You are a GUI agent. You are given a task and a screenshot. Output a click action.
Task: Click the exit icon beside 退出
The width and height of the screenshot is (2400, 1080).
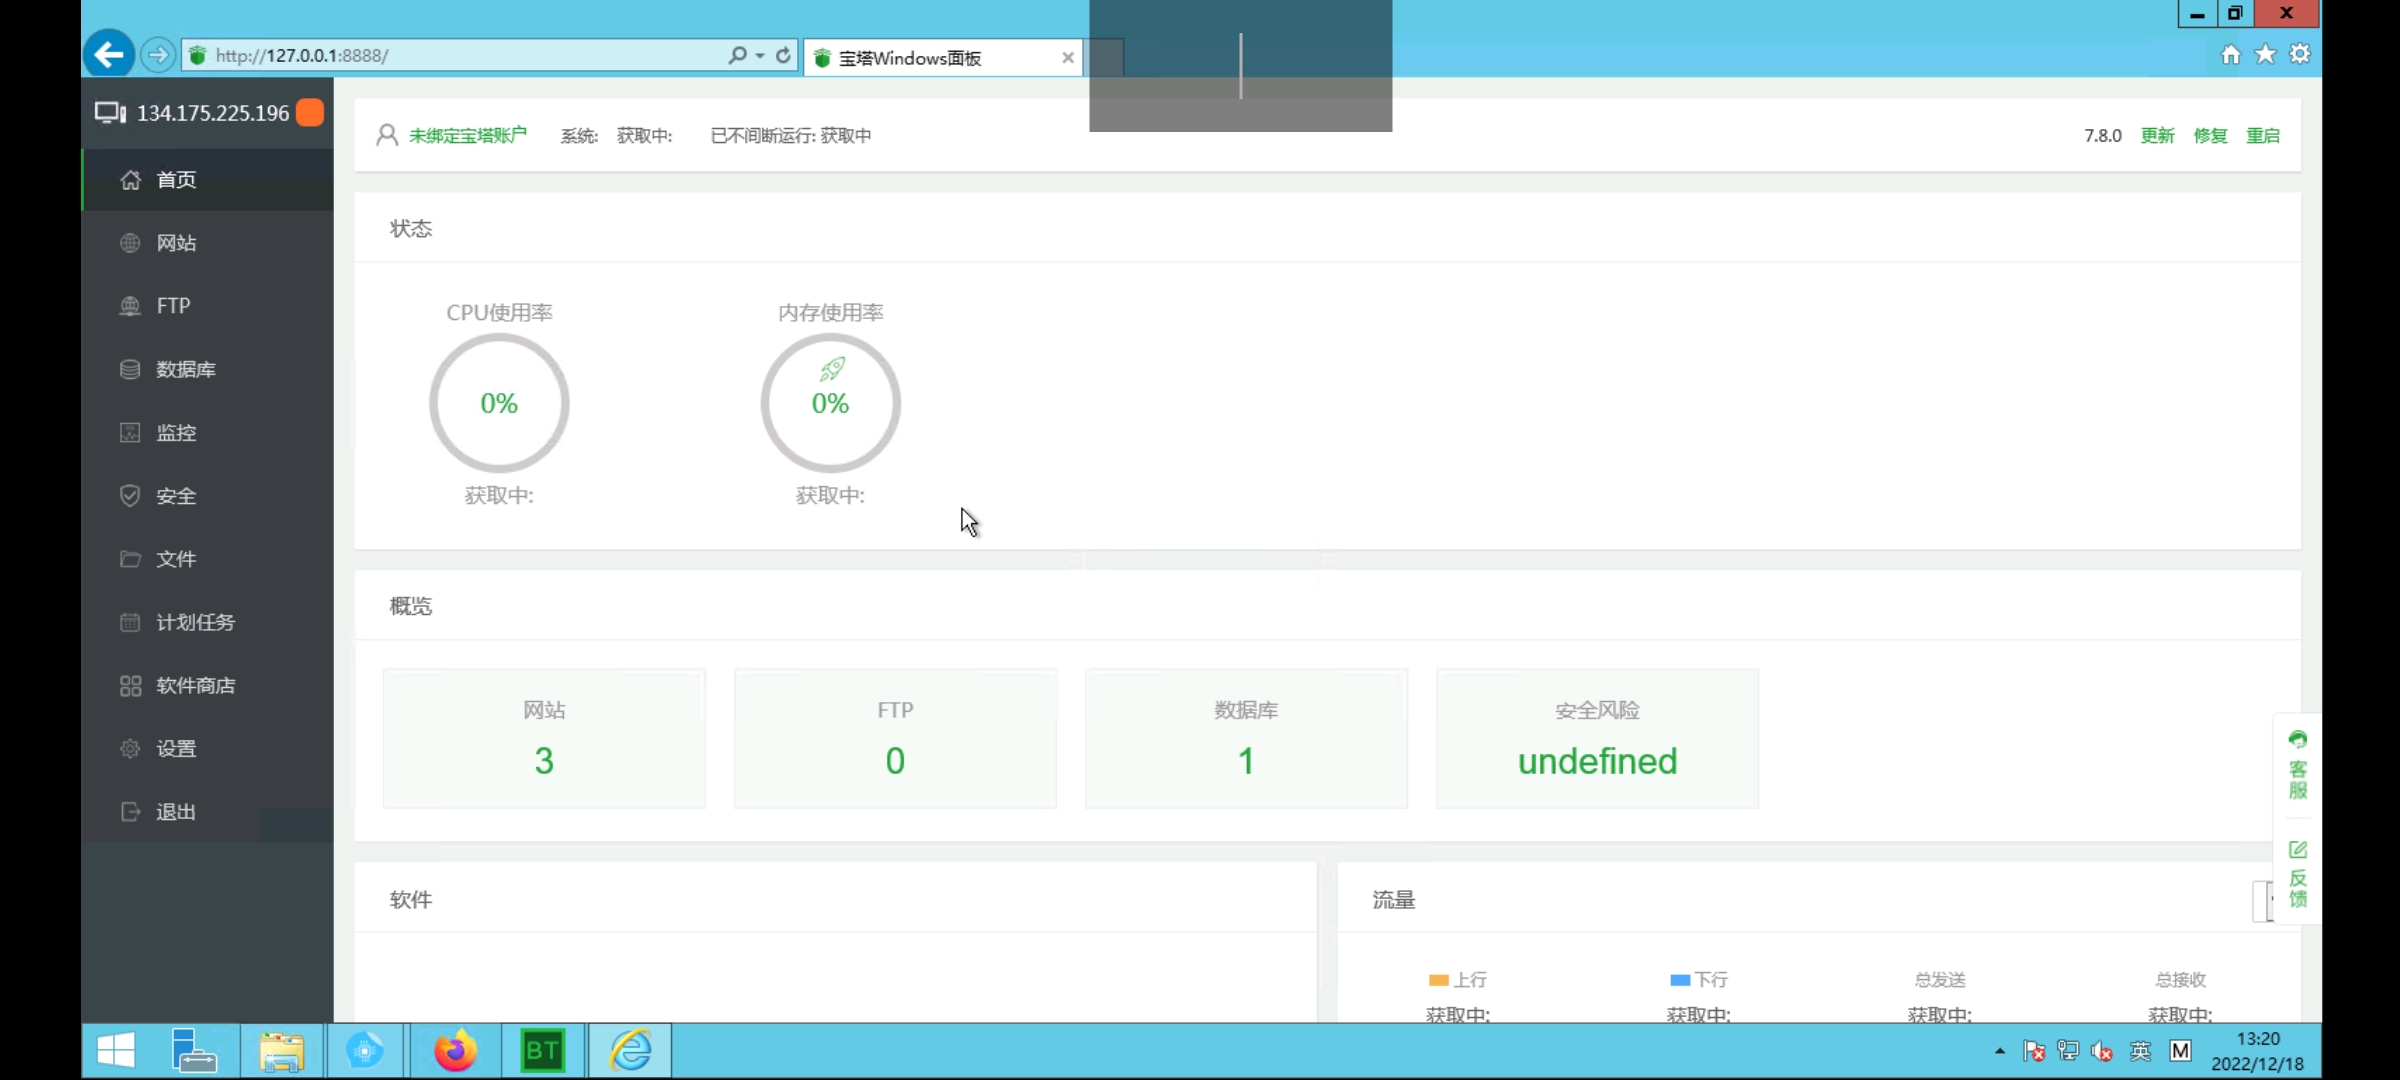[x=130, y=811]
